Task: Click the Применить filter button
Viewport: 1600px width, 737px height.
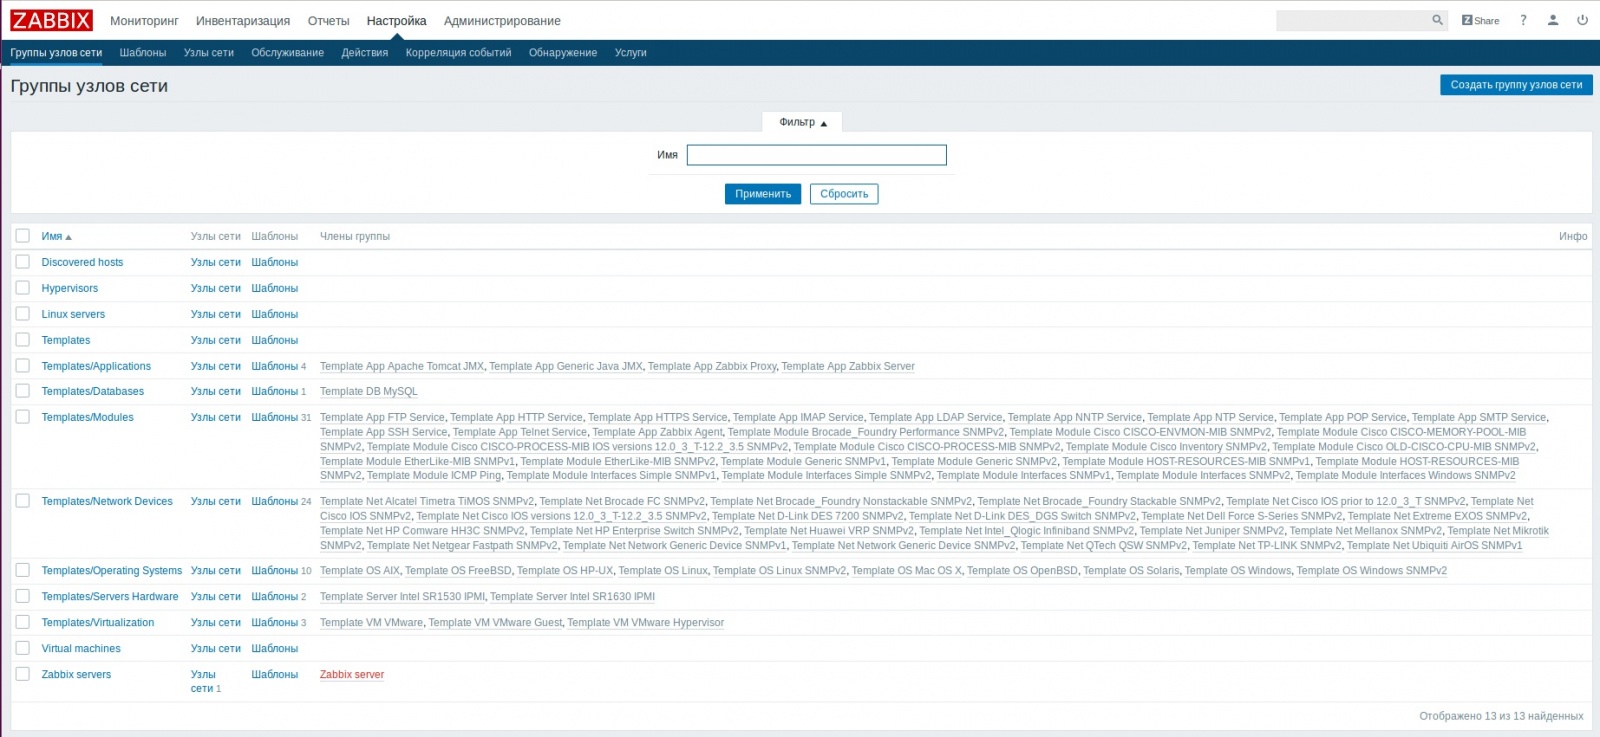Action: [763, 194]
